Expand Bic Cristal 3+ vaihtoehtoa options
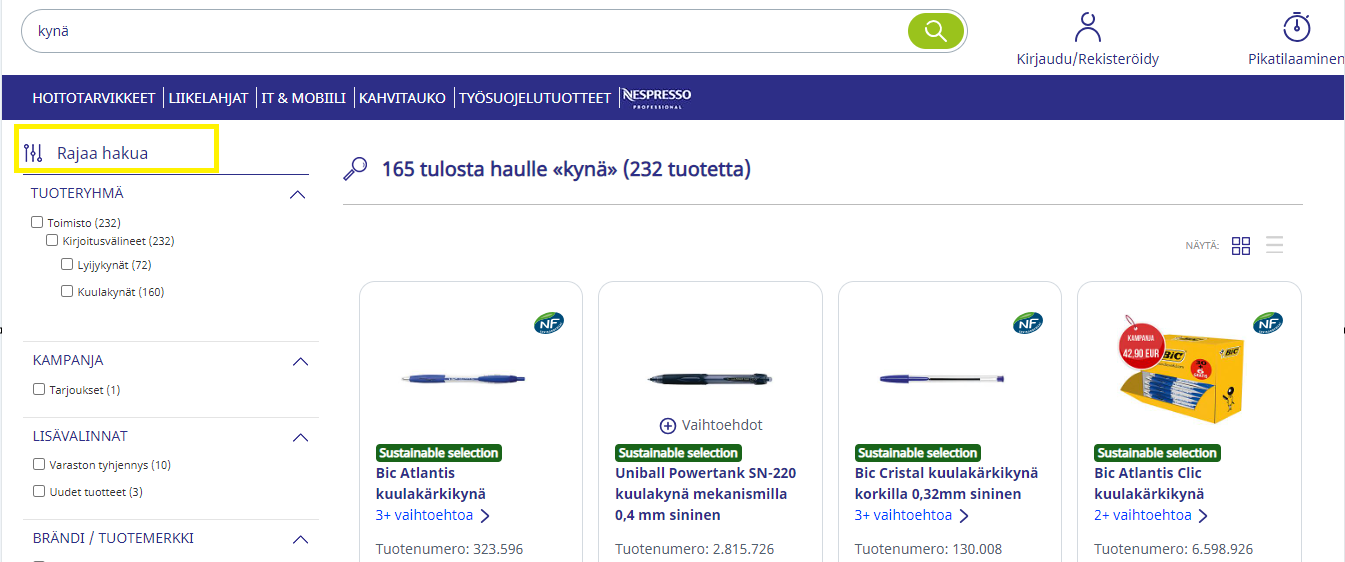 tap(912, 515)
